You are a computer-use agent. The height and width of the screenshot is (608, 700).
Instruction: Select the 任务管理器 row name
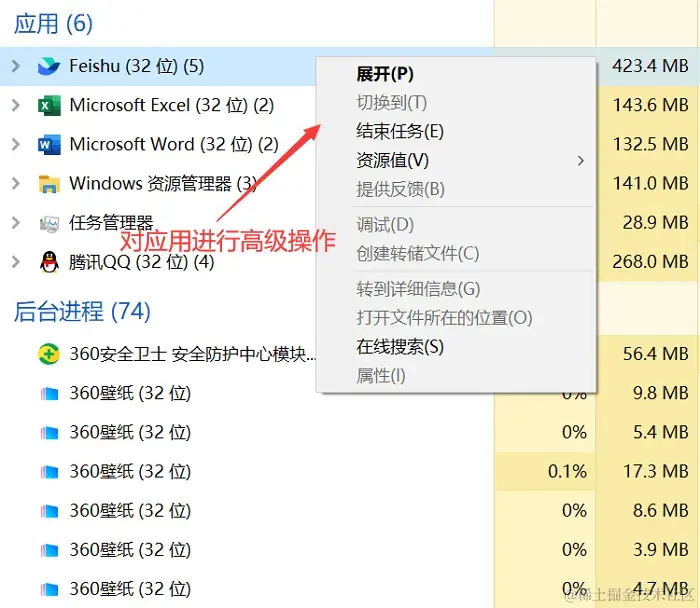tap(111, 223)
